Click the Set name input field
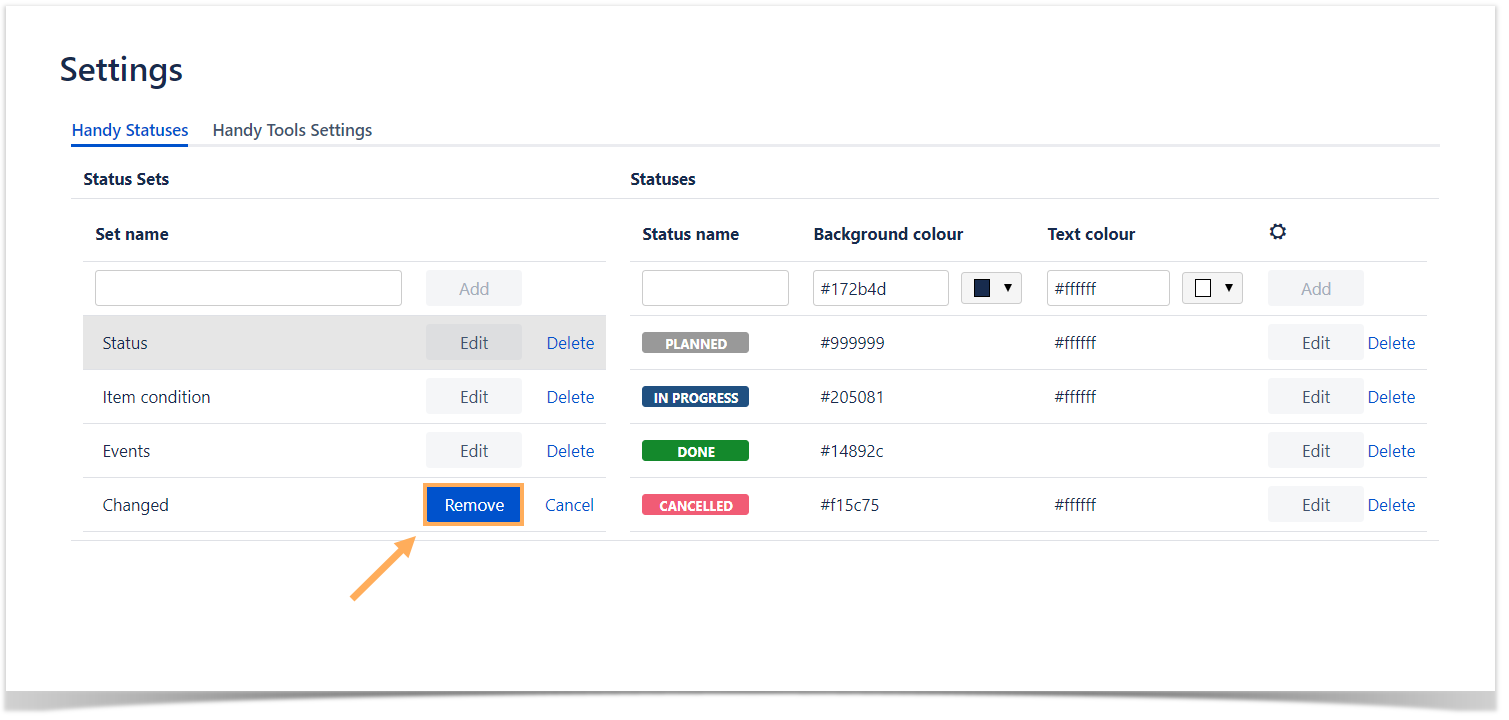1509x720 pixels. pos(248,288)
